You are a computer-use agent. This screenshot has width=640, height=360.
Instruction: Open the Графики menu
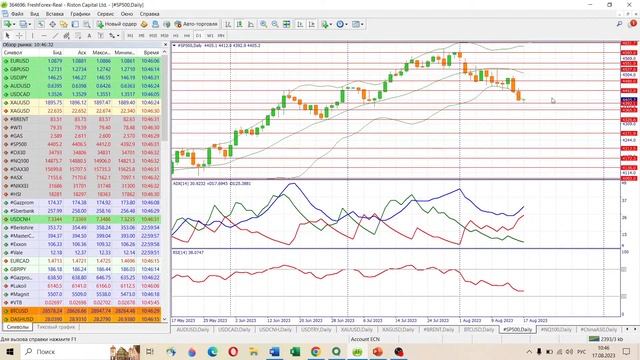click(80, 14)
